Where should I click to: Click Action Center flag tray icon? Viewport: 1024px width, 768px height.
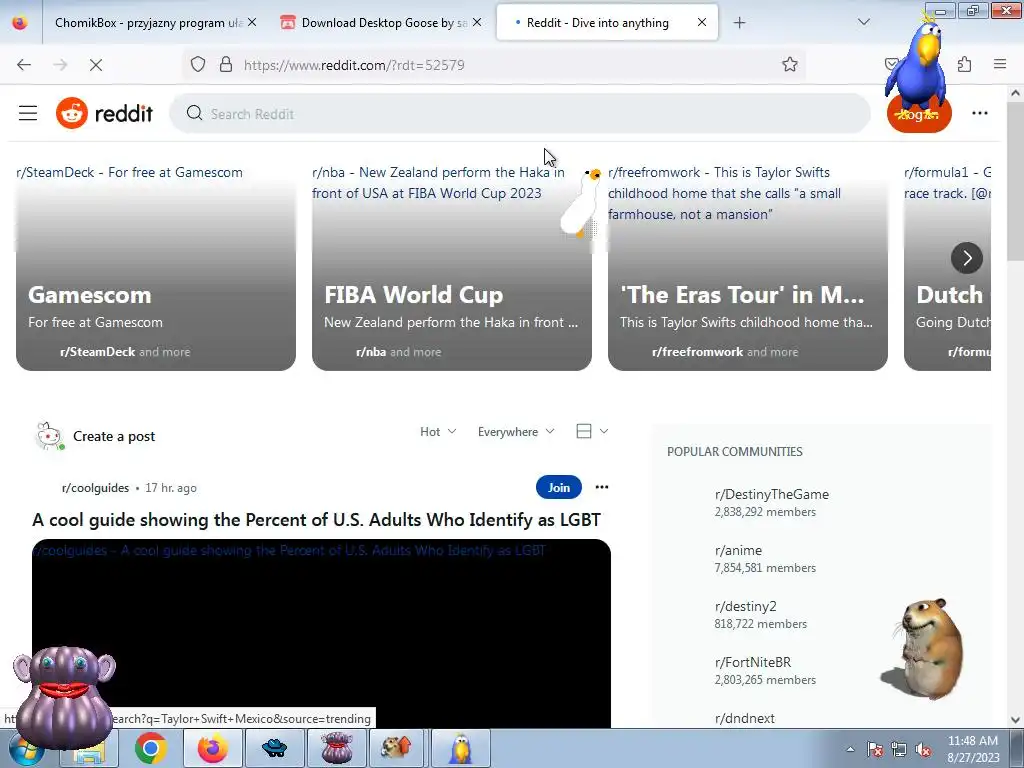click(874, 750)
